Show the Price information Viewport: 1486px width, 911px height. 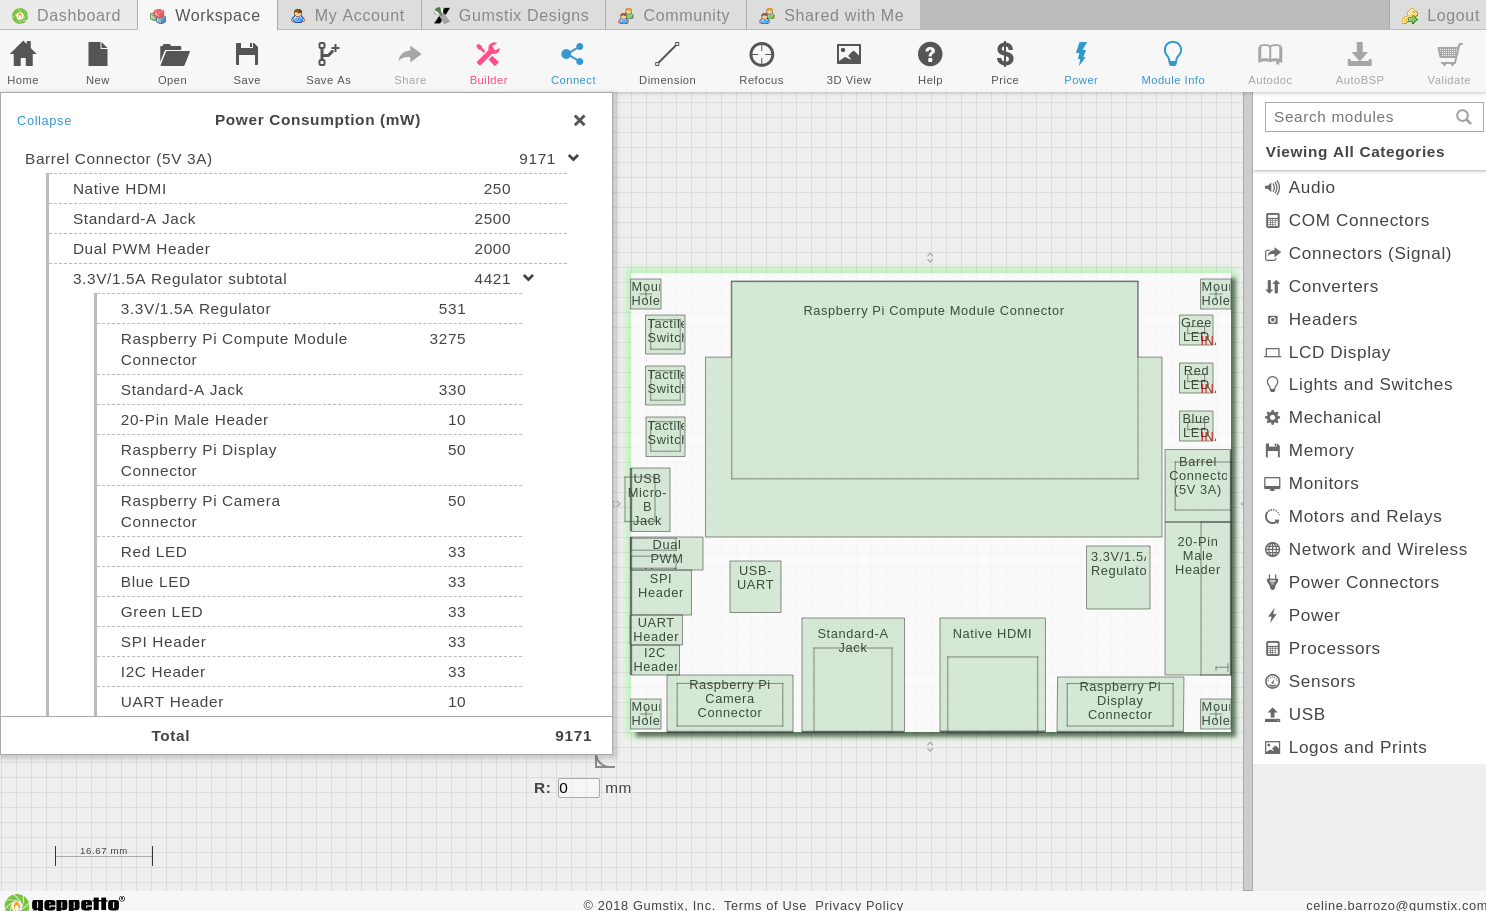(x=1005, y=63)
